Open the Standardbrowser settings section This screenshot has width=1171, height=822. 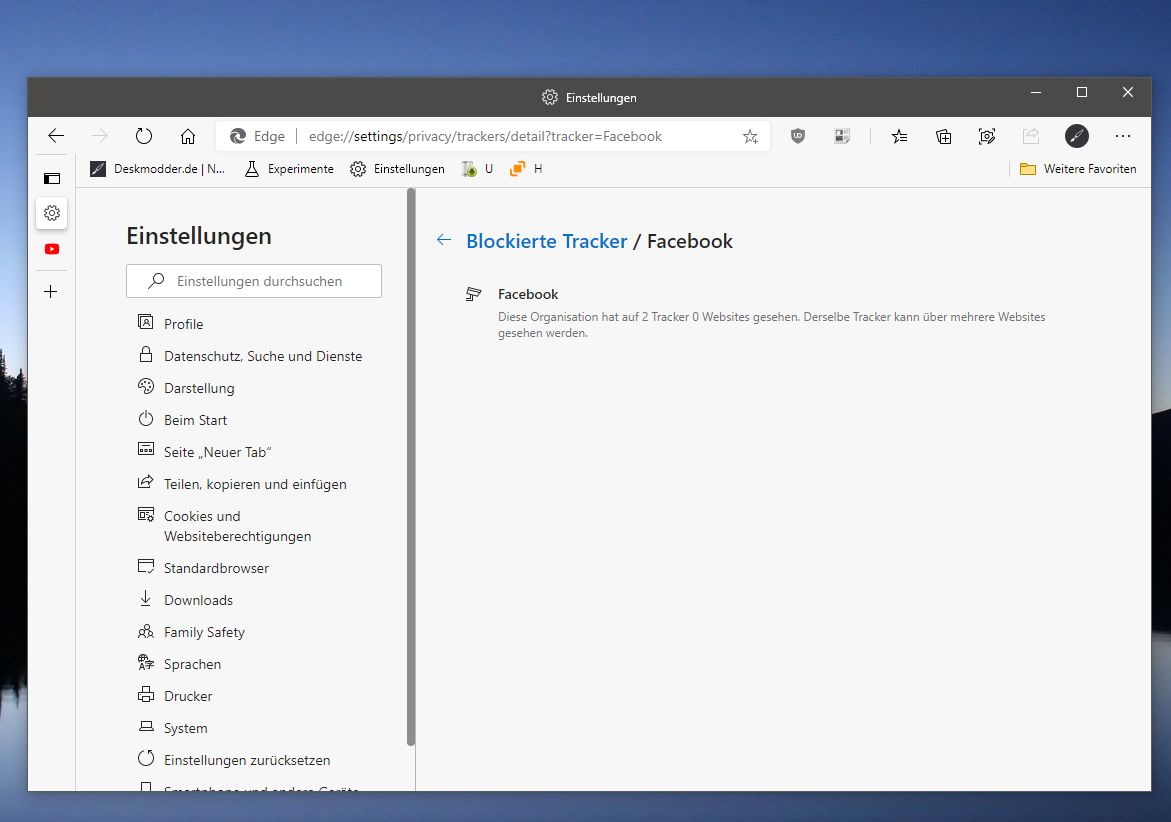pyautogui.click(x=217, y=568)
